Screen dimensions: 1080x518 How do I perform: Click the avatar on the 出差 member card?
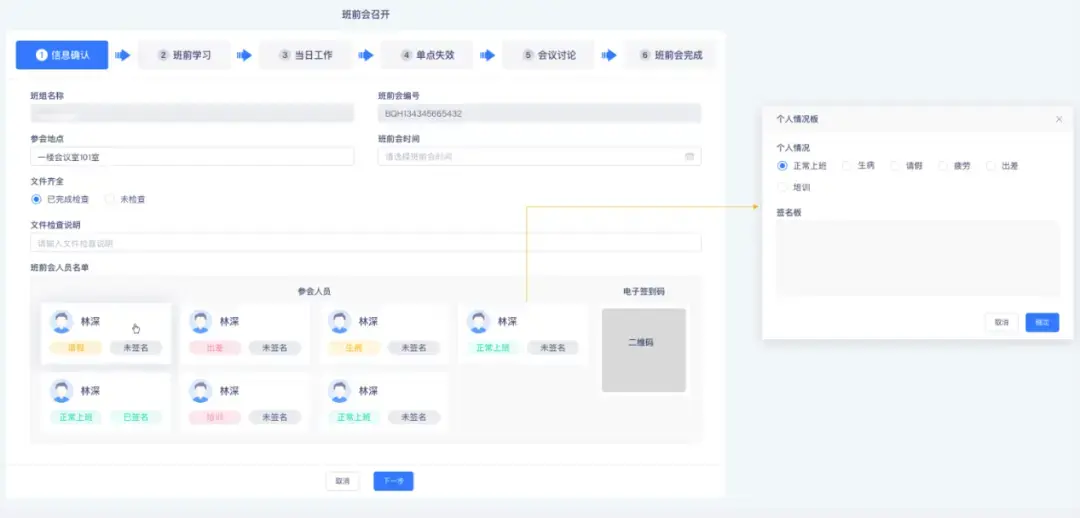[200, 322]
